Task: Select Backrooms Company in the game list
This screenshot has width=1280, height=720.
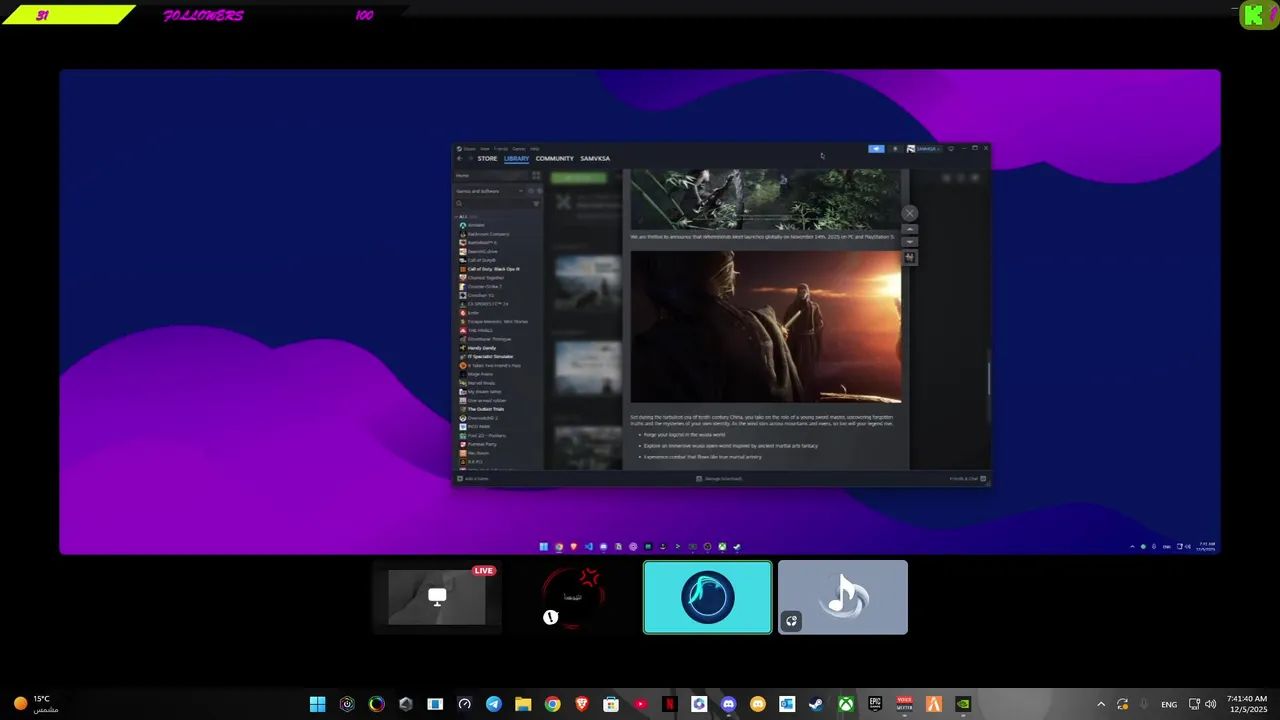Action: [488, 234]
